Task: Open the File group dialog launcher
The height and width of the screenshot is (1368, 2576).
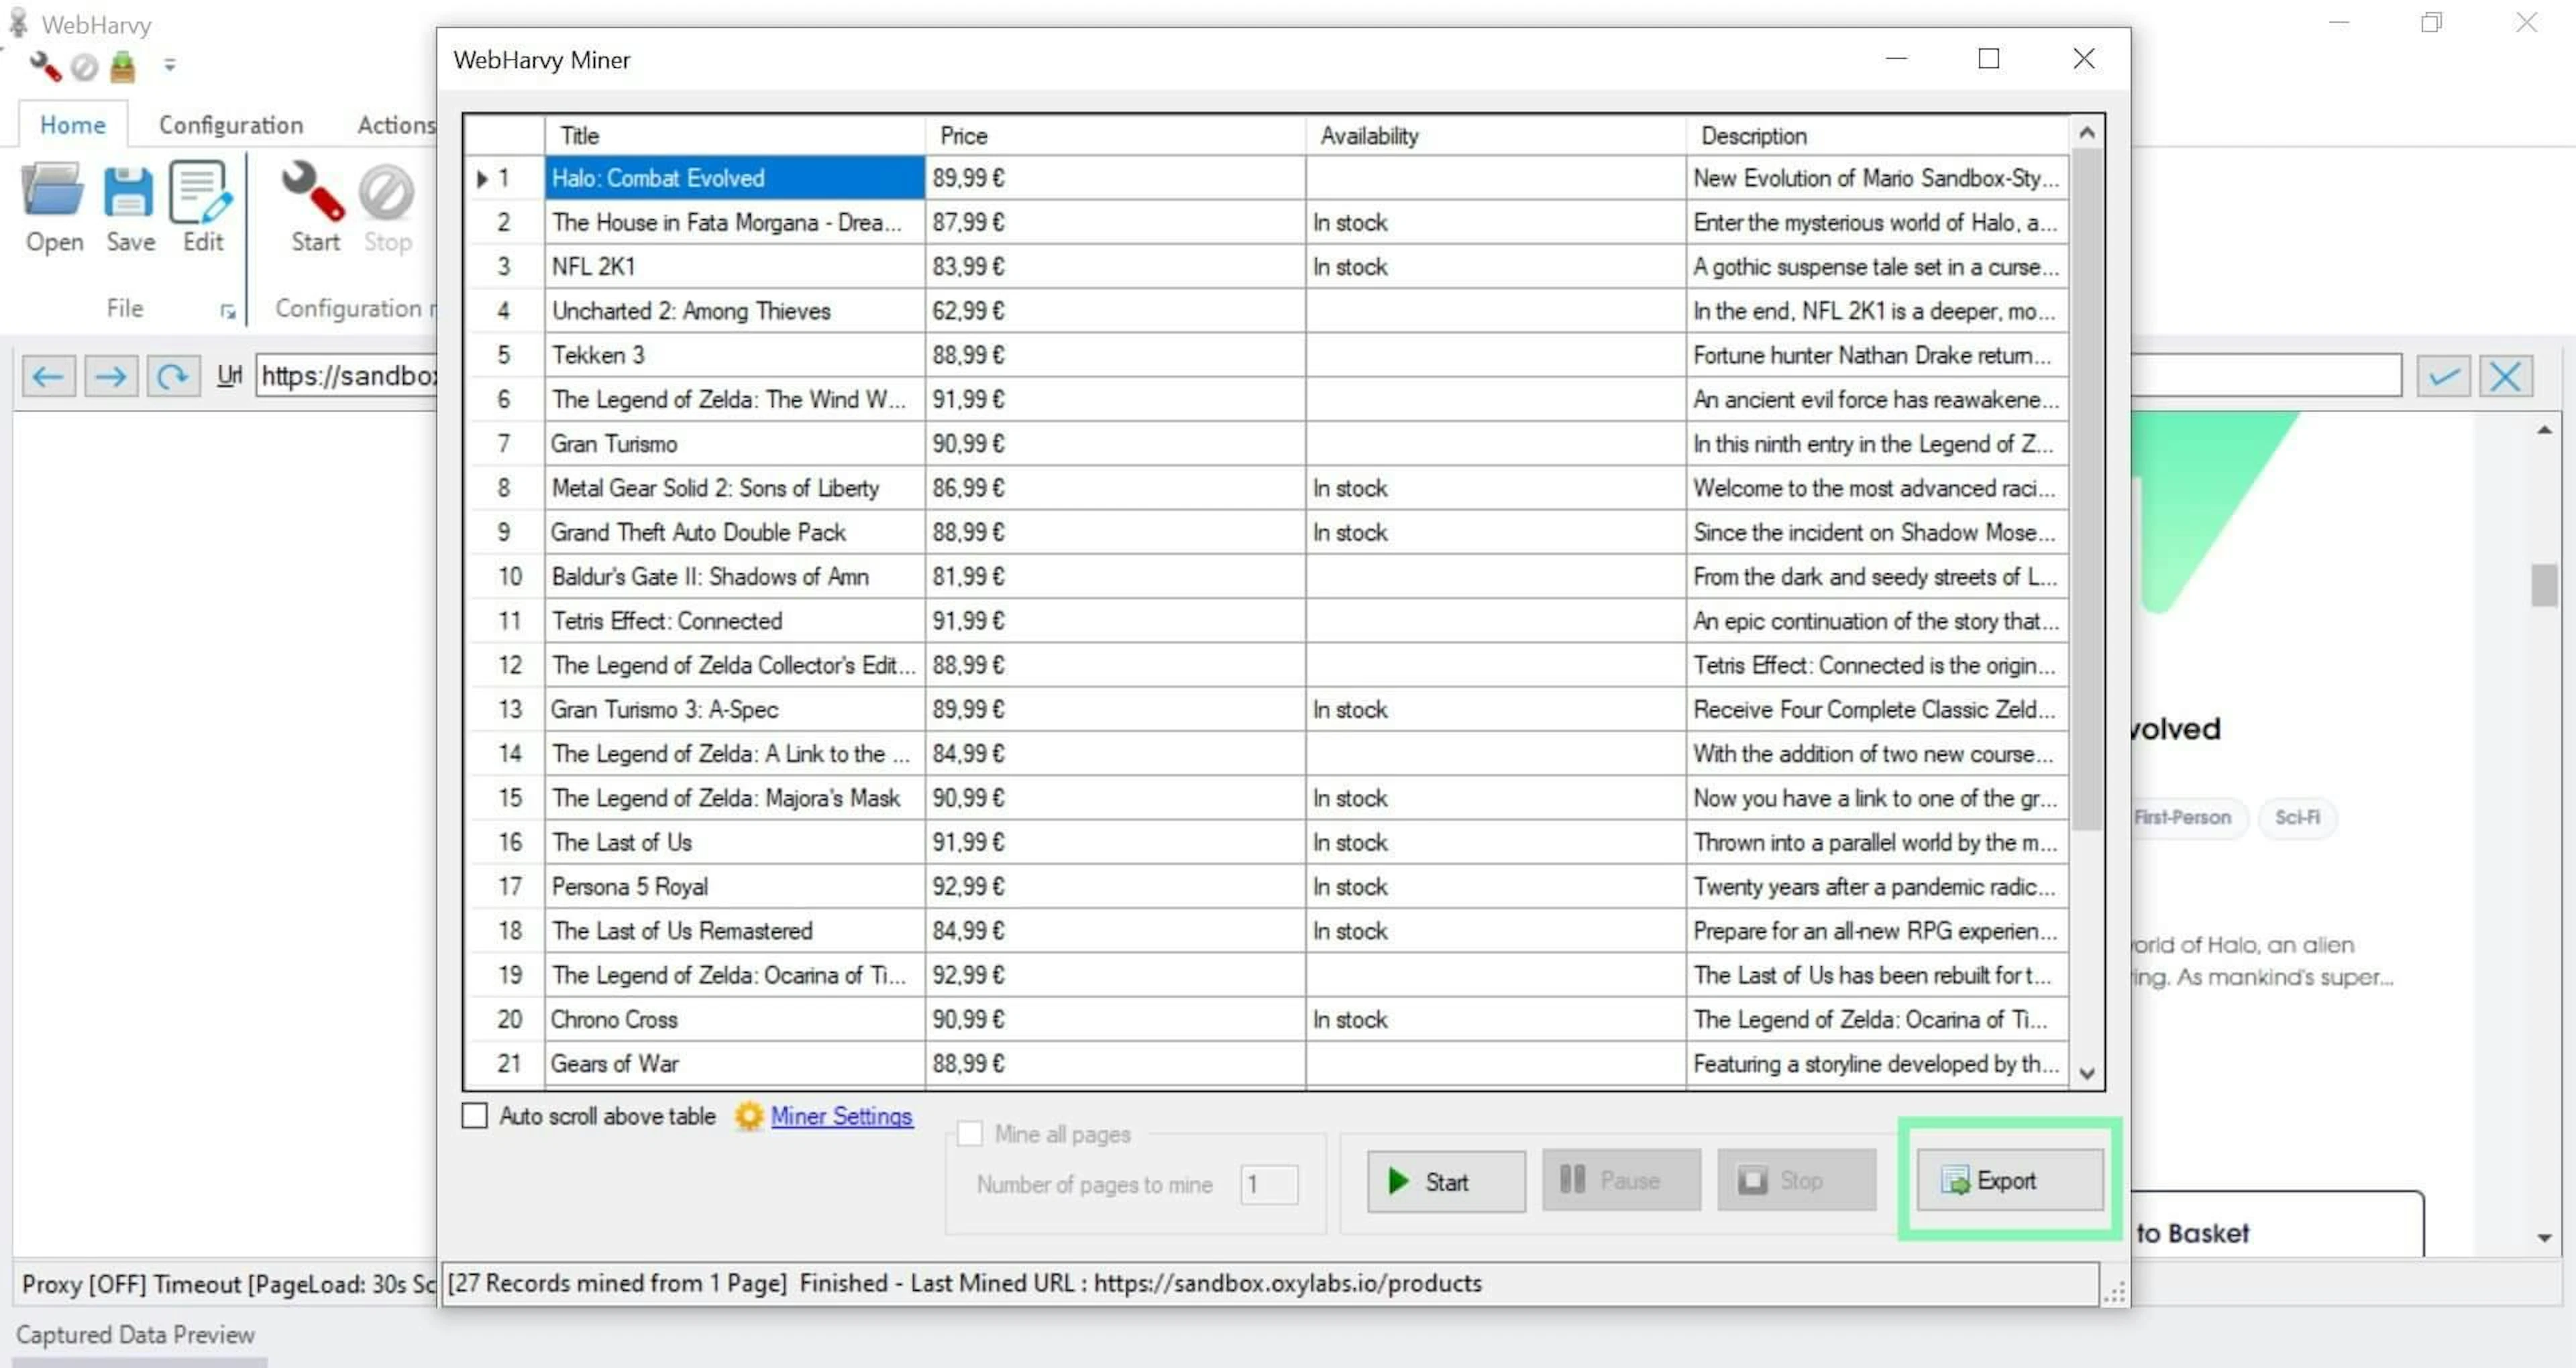Action: point(228,312)
